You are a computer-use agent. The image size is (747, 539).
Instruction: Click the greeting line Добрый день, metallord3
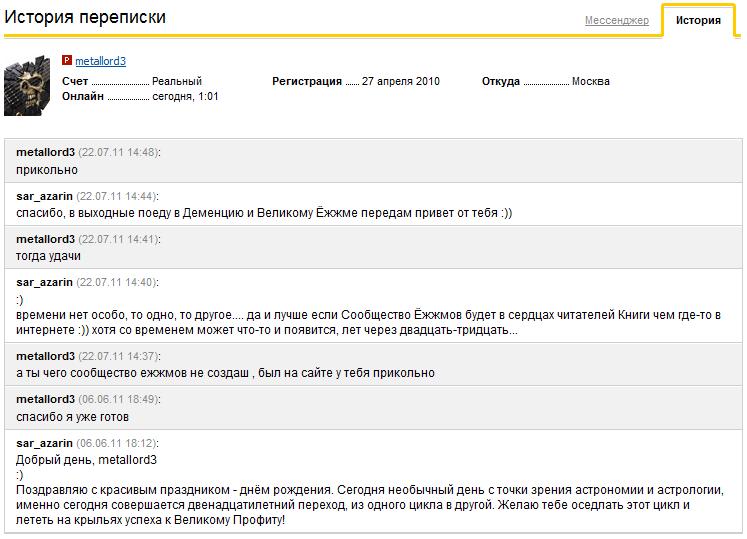point(86,460)
